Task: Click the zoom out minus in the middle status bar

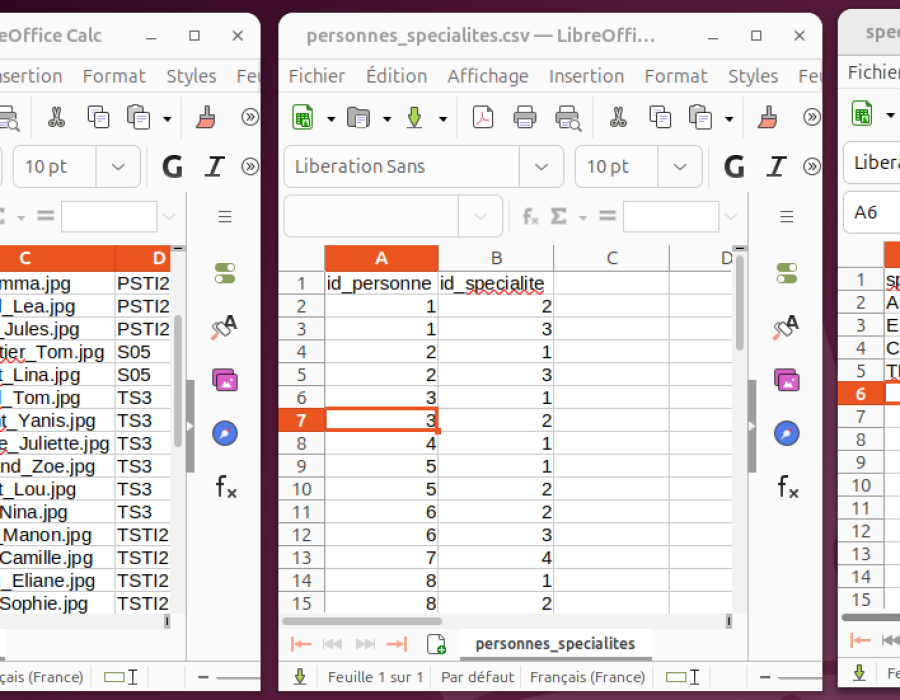Action: click(765, 677)
